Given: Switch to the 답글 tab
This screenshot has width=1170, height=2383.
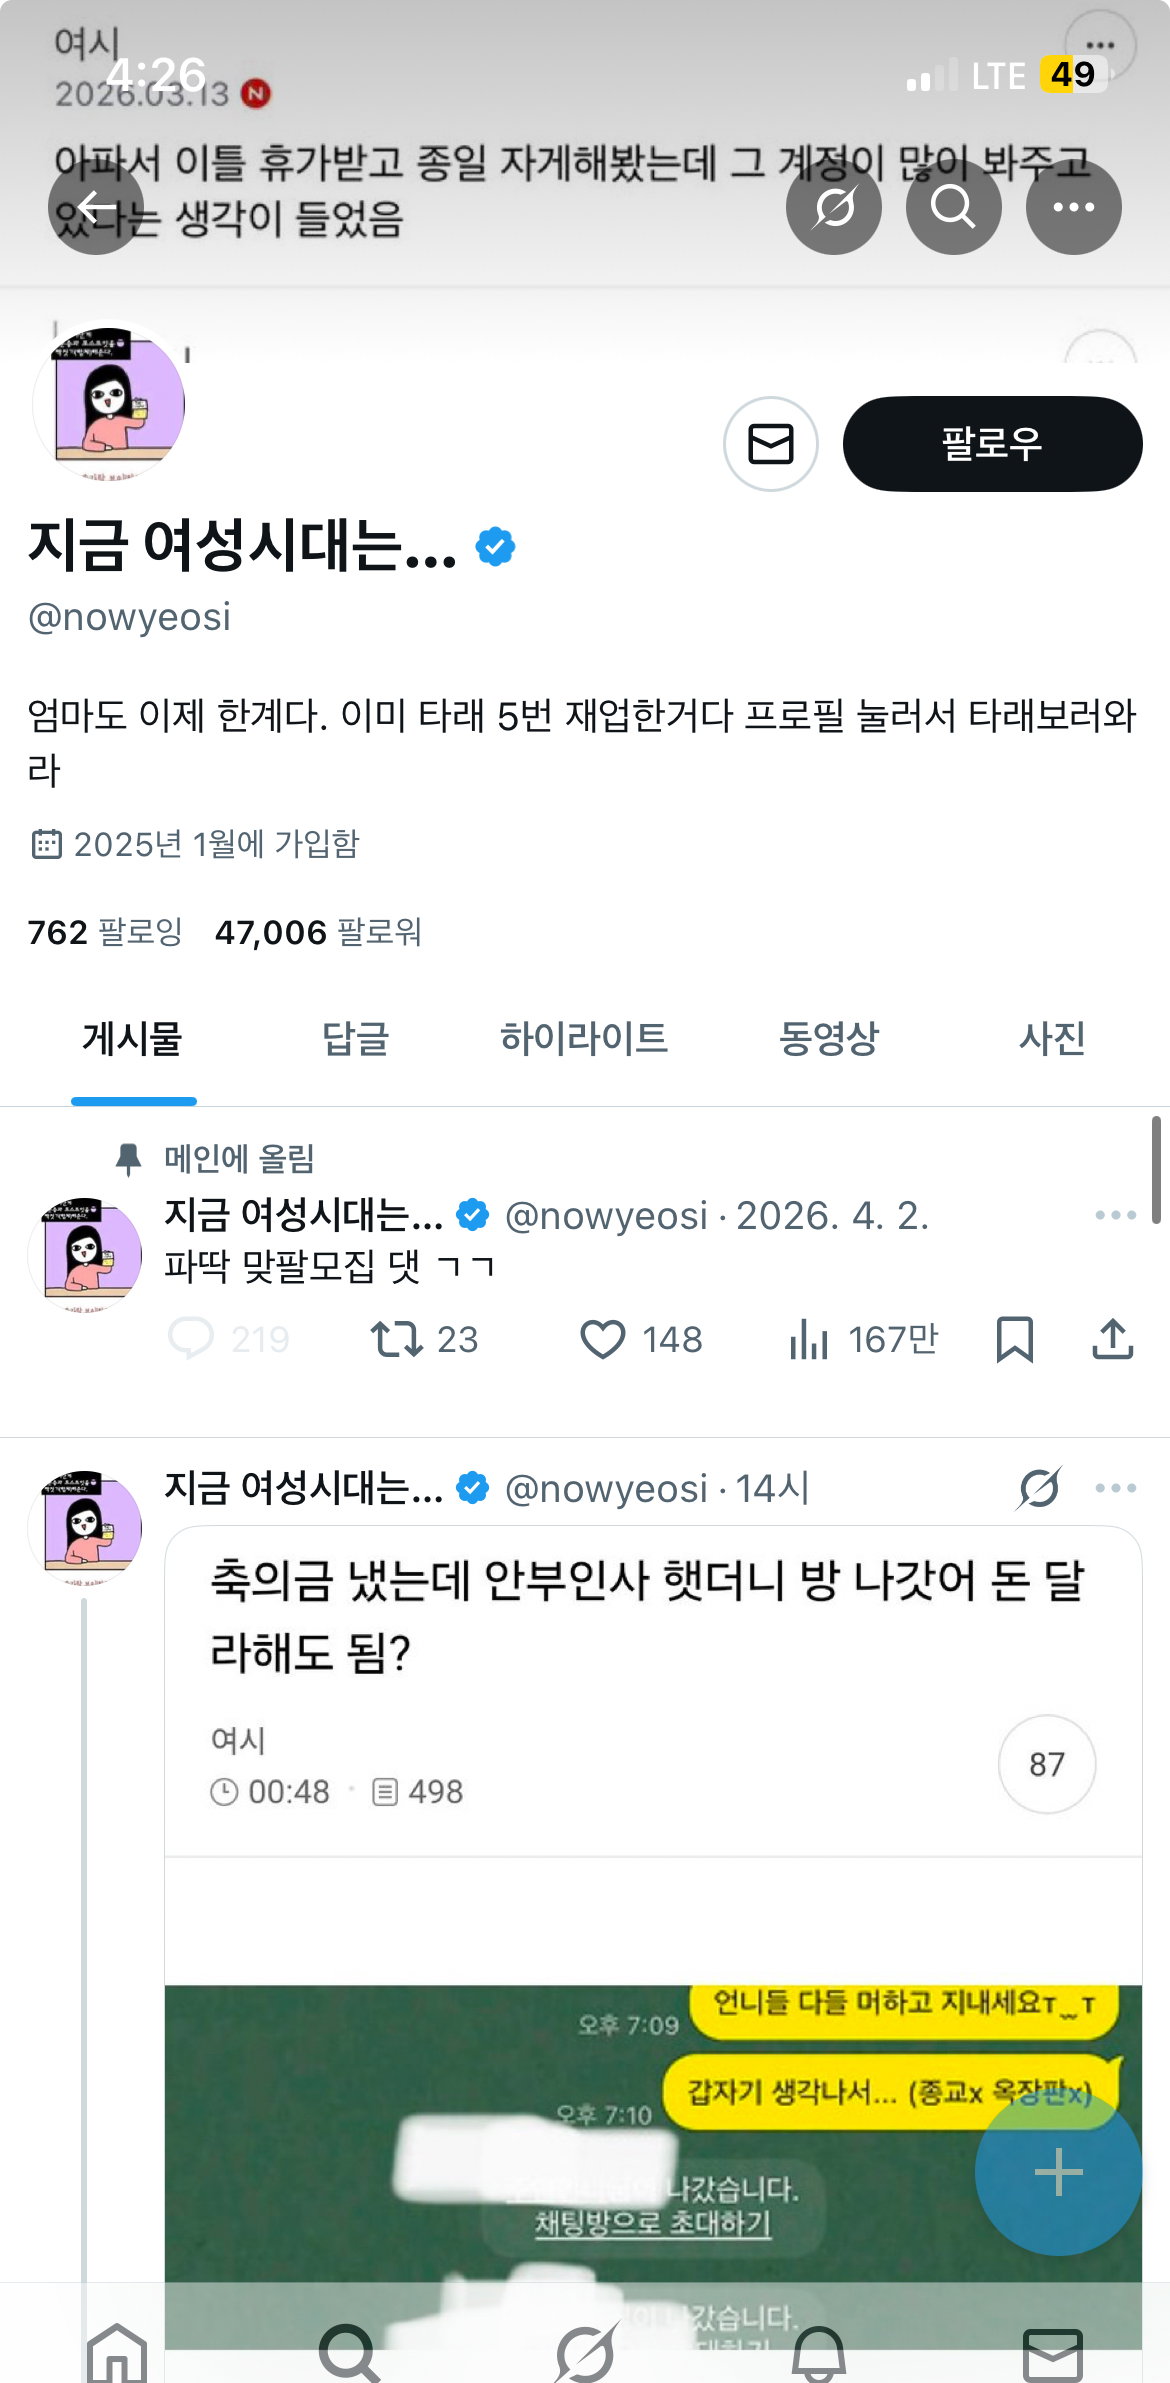Looking at the screenshot, I should [x=355, y=1039].
